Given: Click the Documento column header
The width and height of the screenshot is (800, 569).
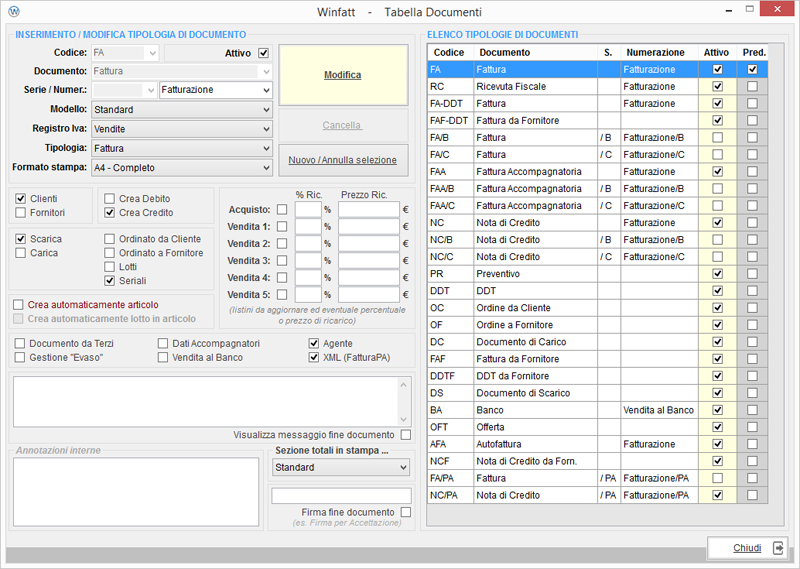Looking at the screenshot, I should (535, 53).
